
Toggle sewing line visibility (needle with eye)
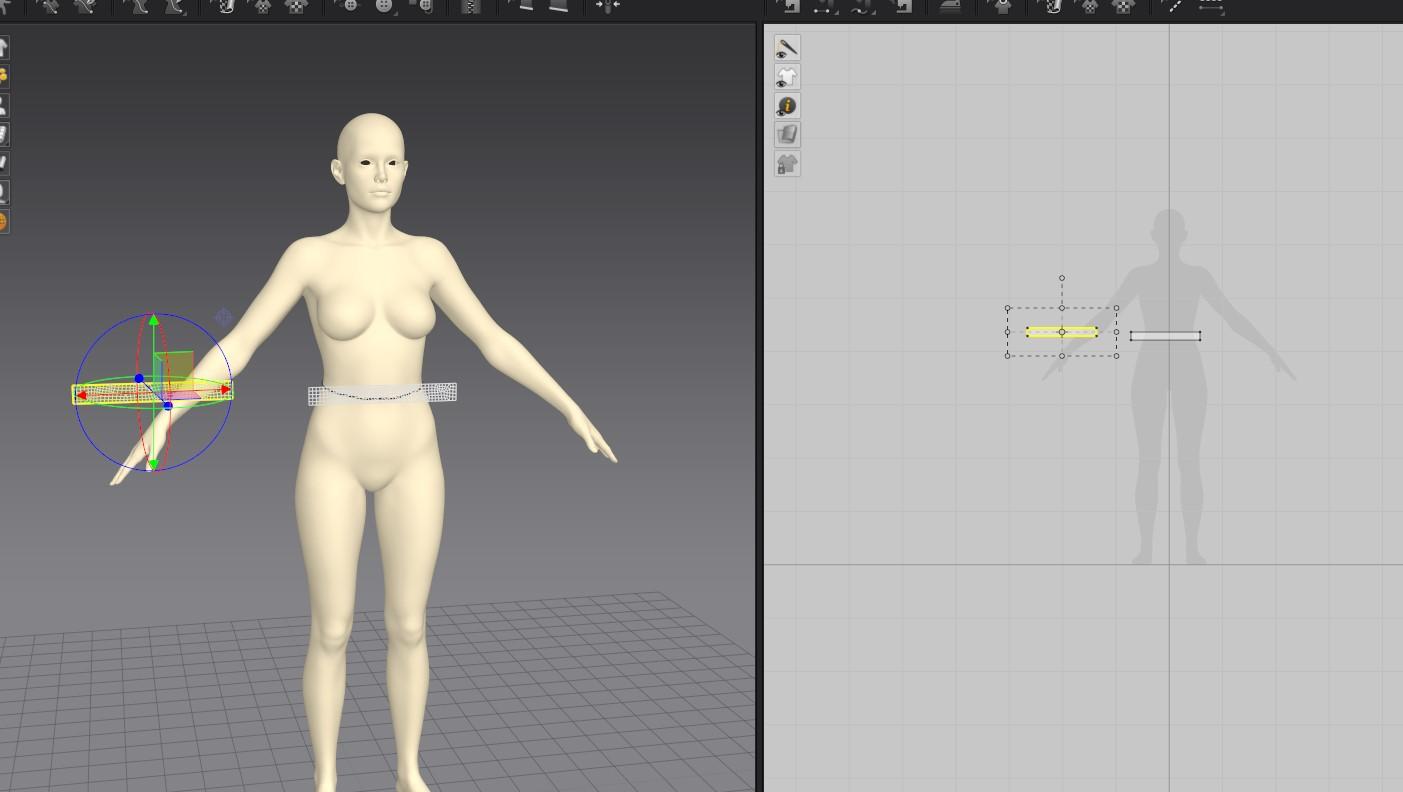(x=787, y=48)
